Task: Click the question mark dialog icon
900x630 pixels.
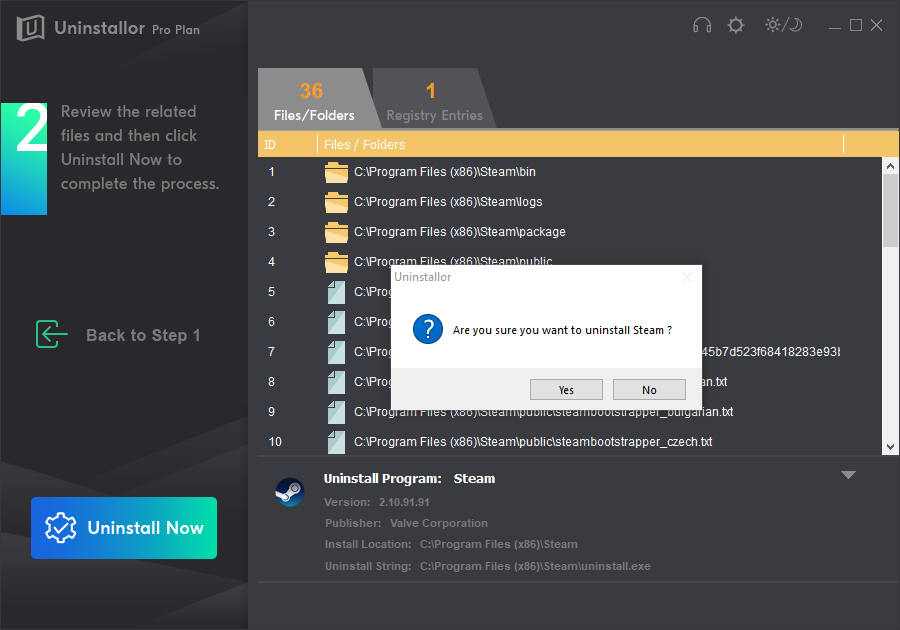Action: 428,329
